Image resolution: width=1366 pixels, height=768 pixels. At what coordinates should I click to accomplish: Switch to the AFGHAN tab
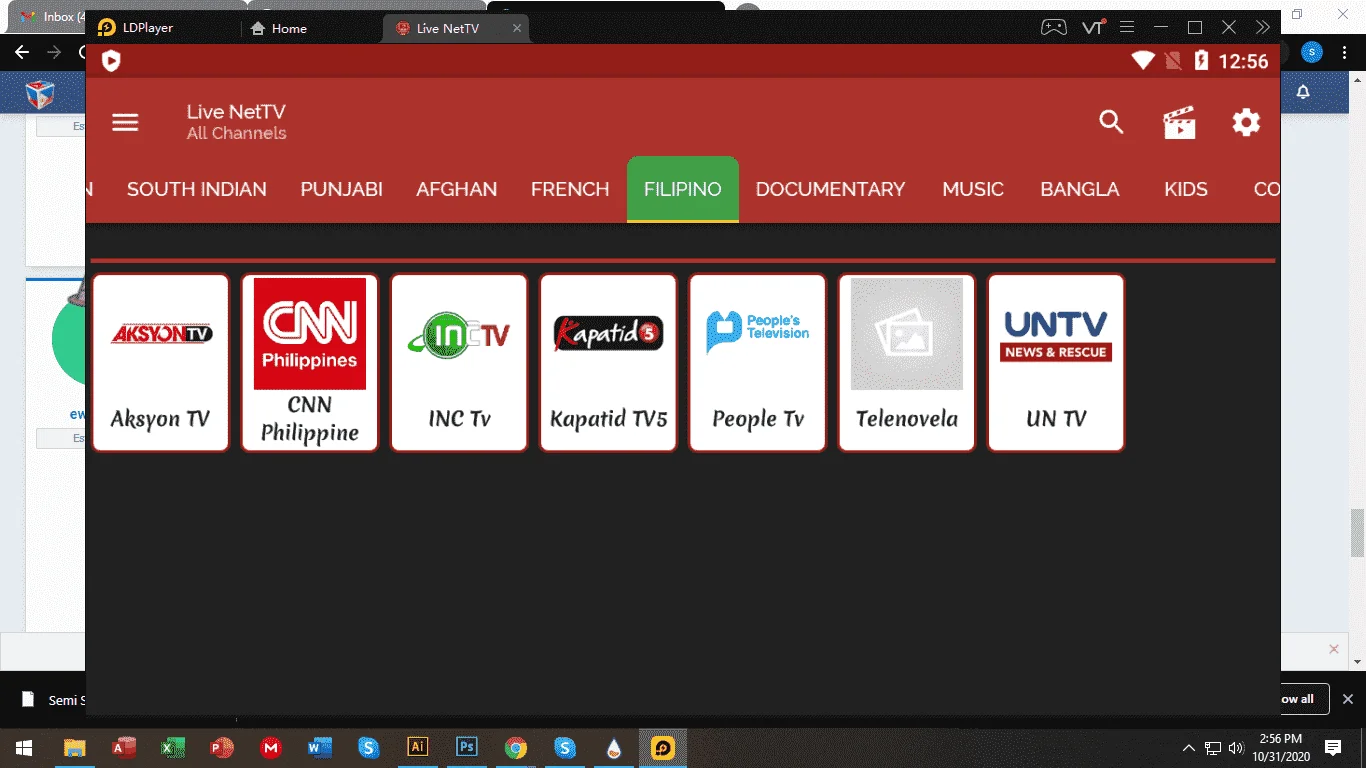457,189
